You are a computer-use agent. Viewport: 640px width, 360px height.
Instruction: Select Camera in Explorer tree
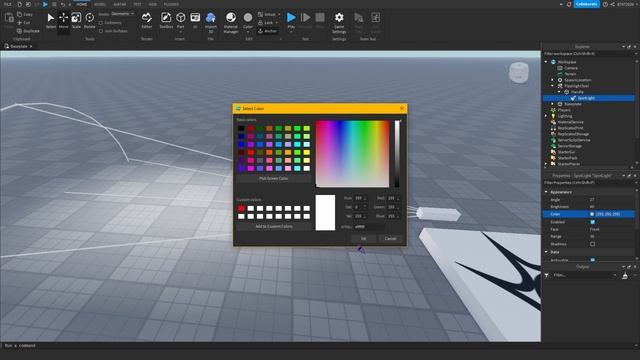tap(571, 68)
